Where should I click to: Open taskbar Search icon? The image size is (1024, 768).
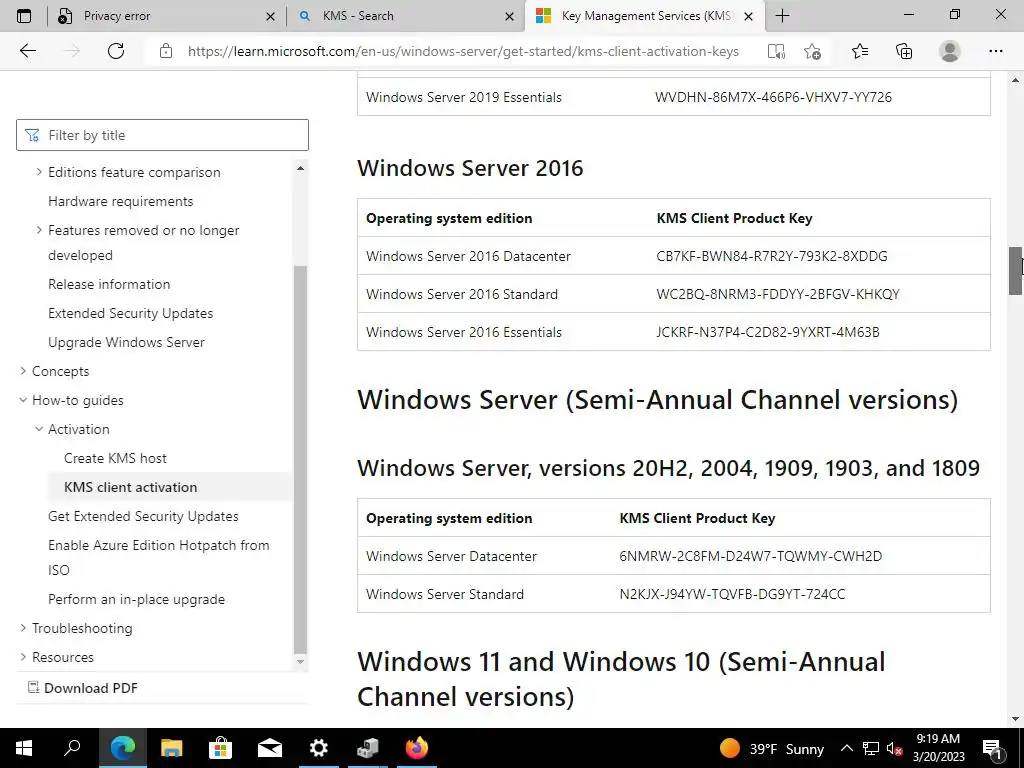click(x=72, y=748)
